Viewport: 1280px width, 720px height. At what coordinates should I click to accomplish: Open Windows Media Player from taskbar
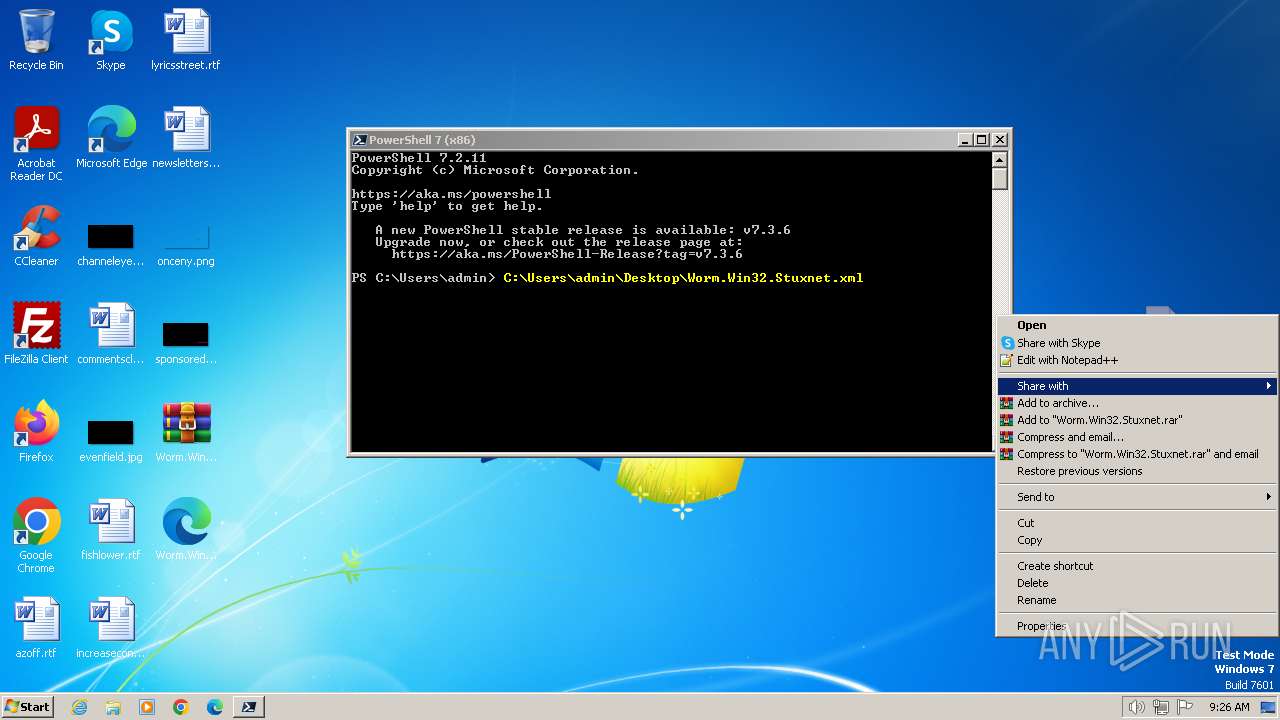147,707
